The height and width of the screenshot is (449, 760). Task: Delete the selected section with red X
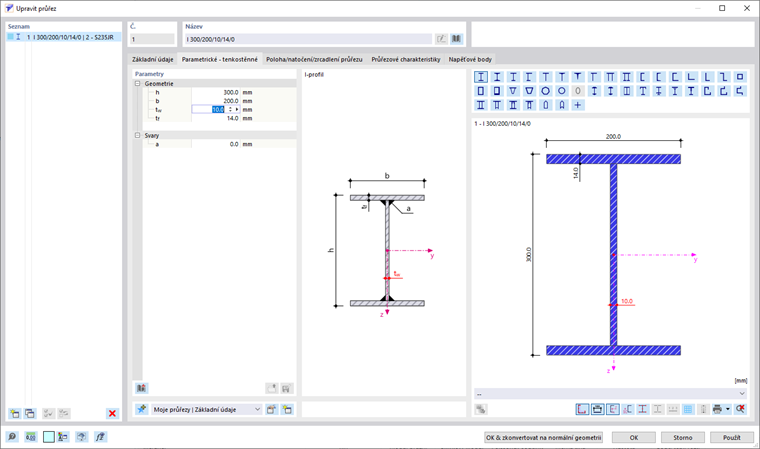coord(112,413)
